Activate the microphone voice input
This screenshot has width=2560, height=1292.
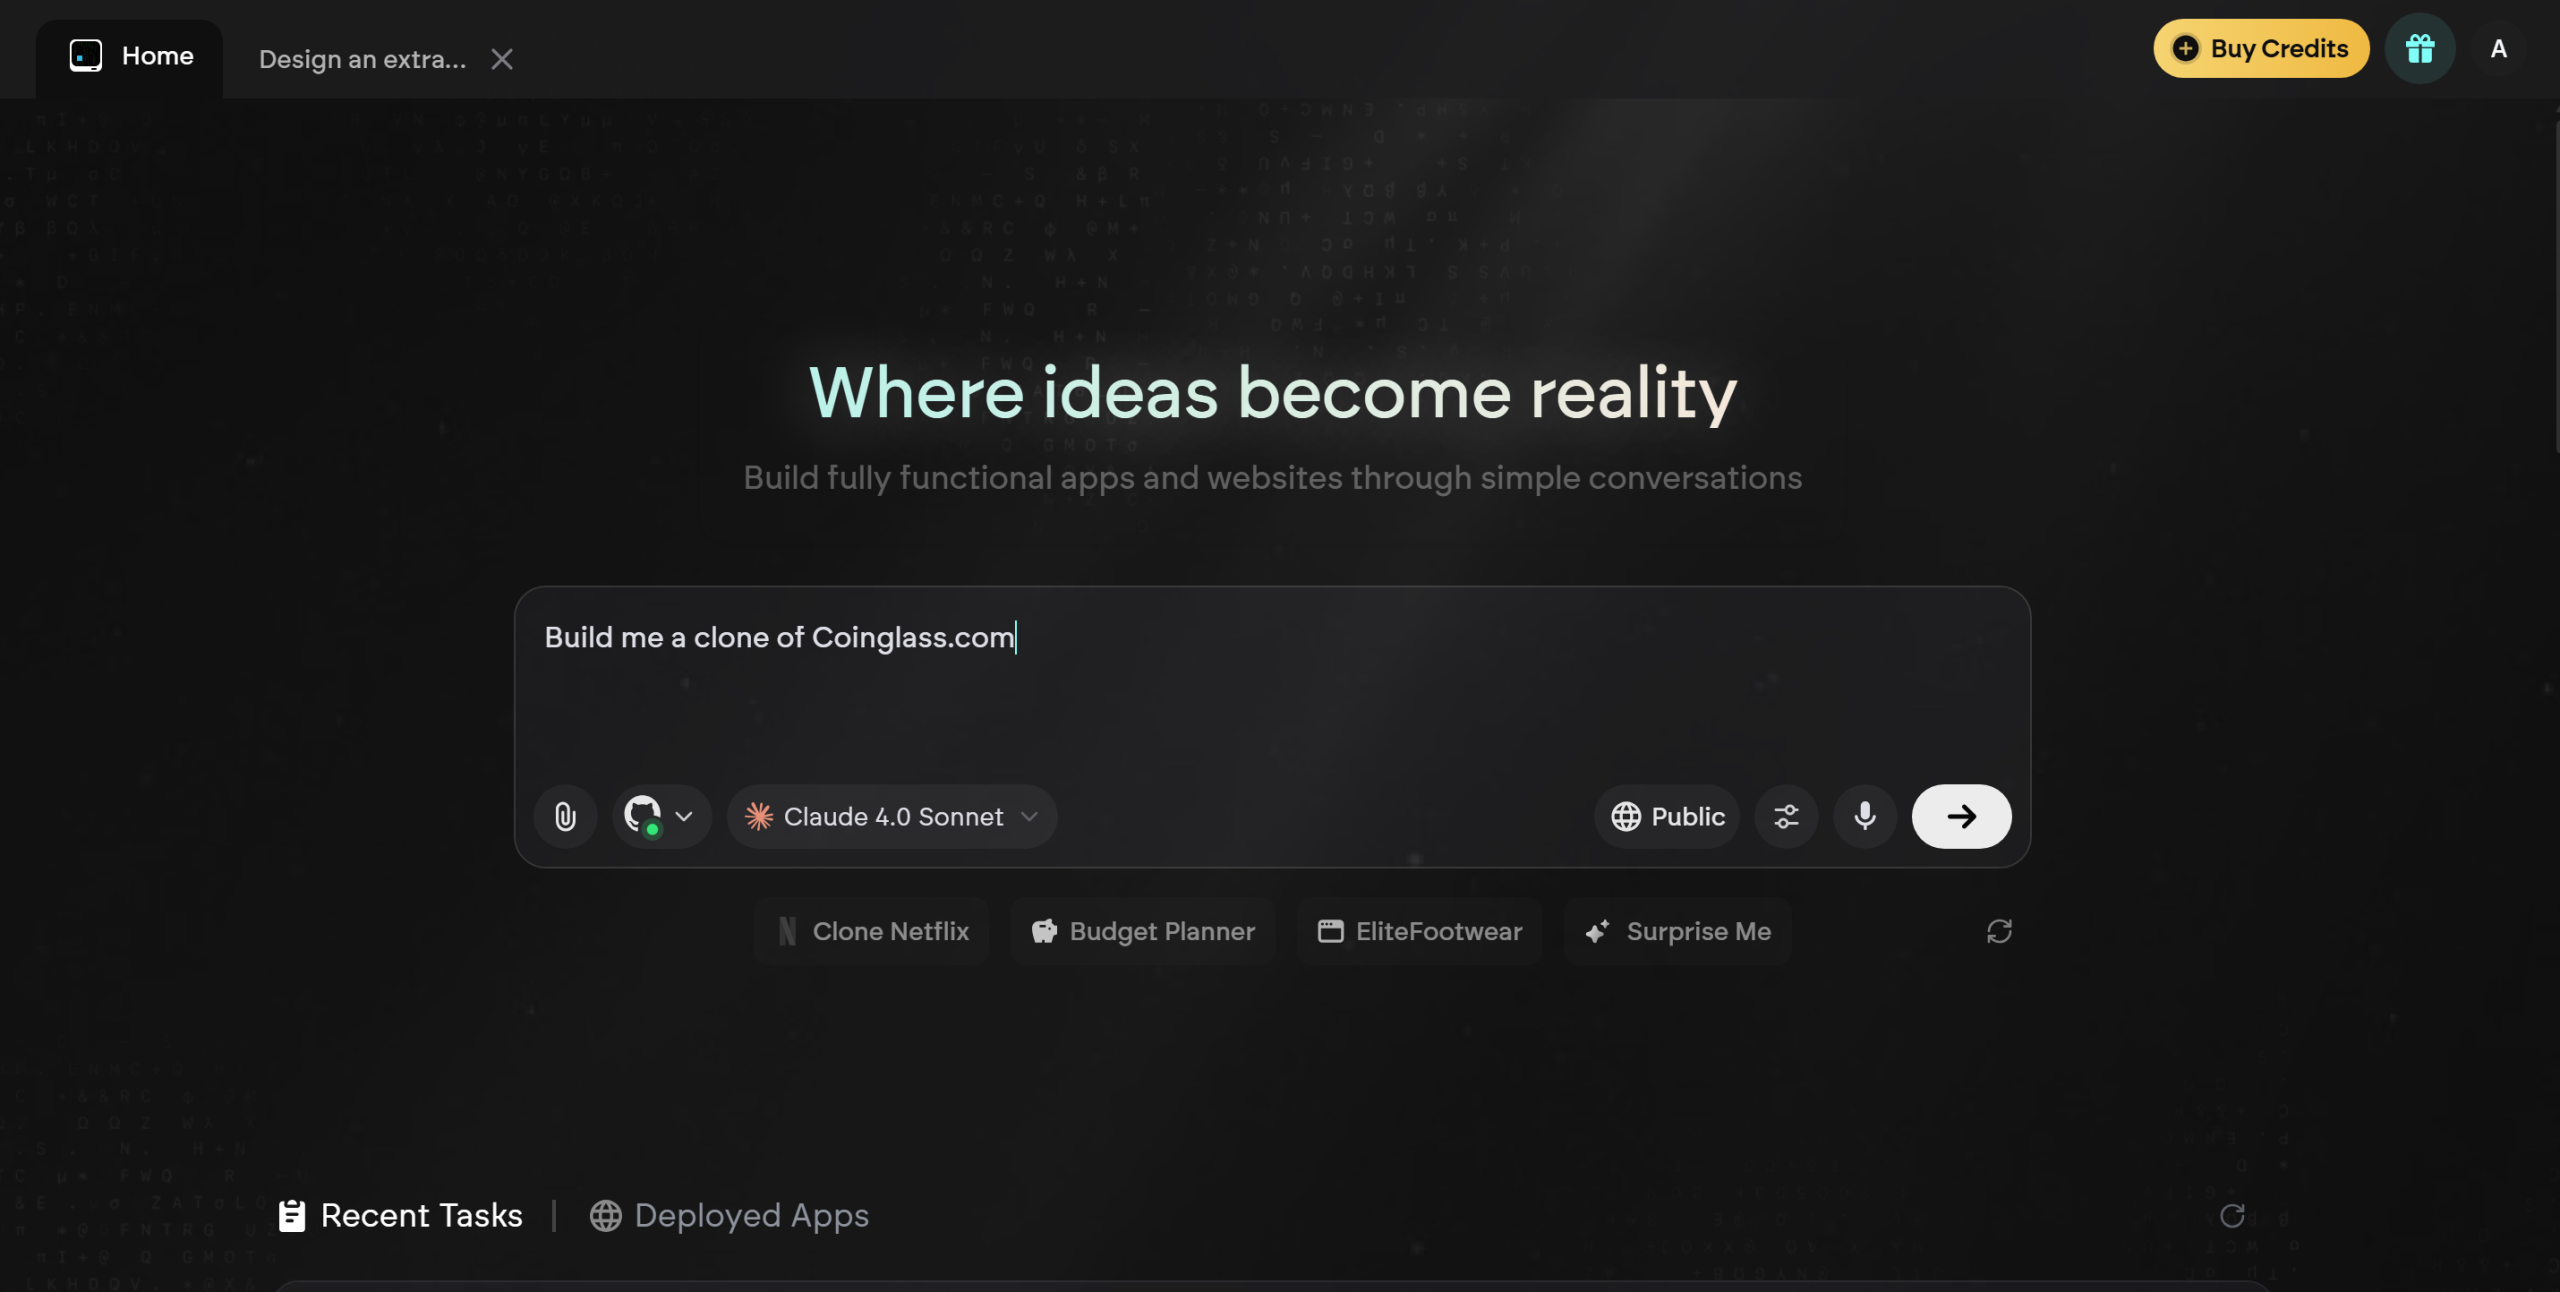click(x=1864, y=817)
